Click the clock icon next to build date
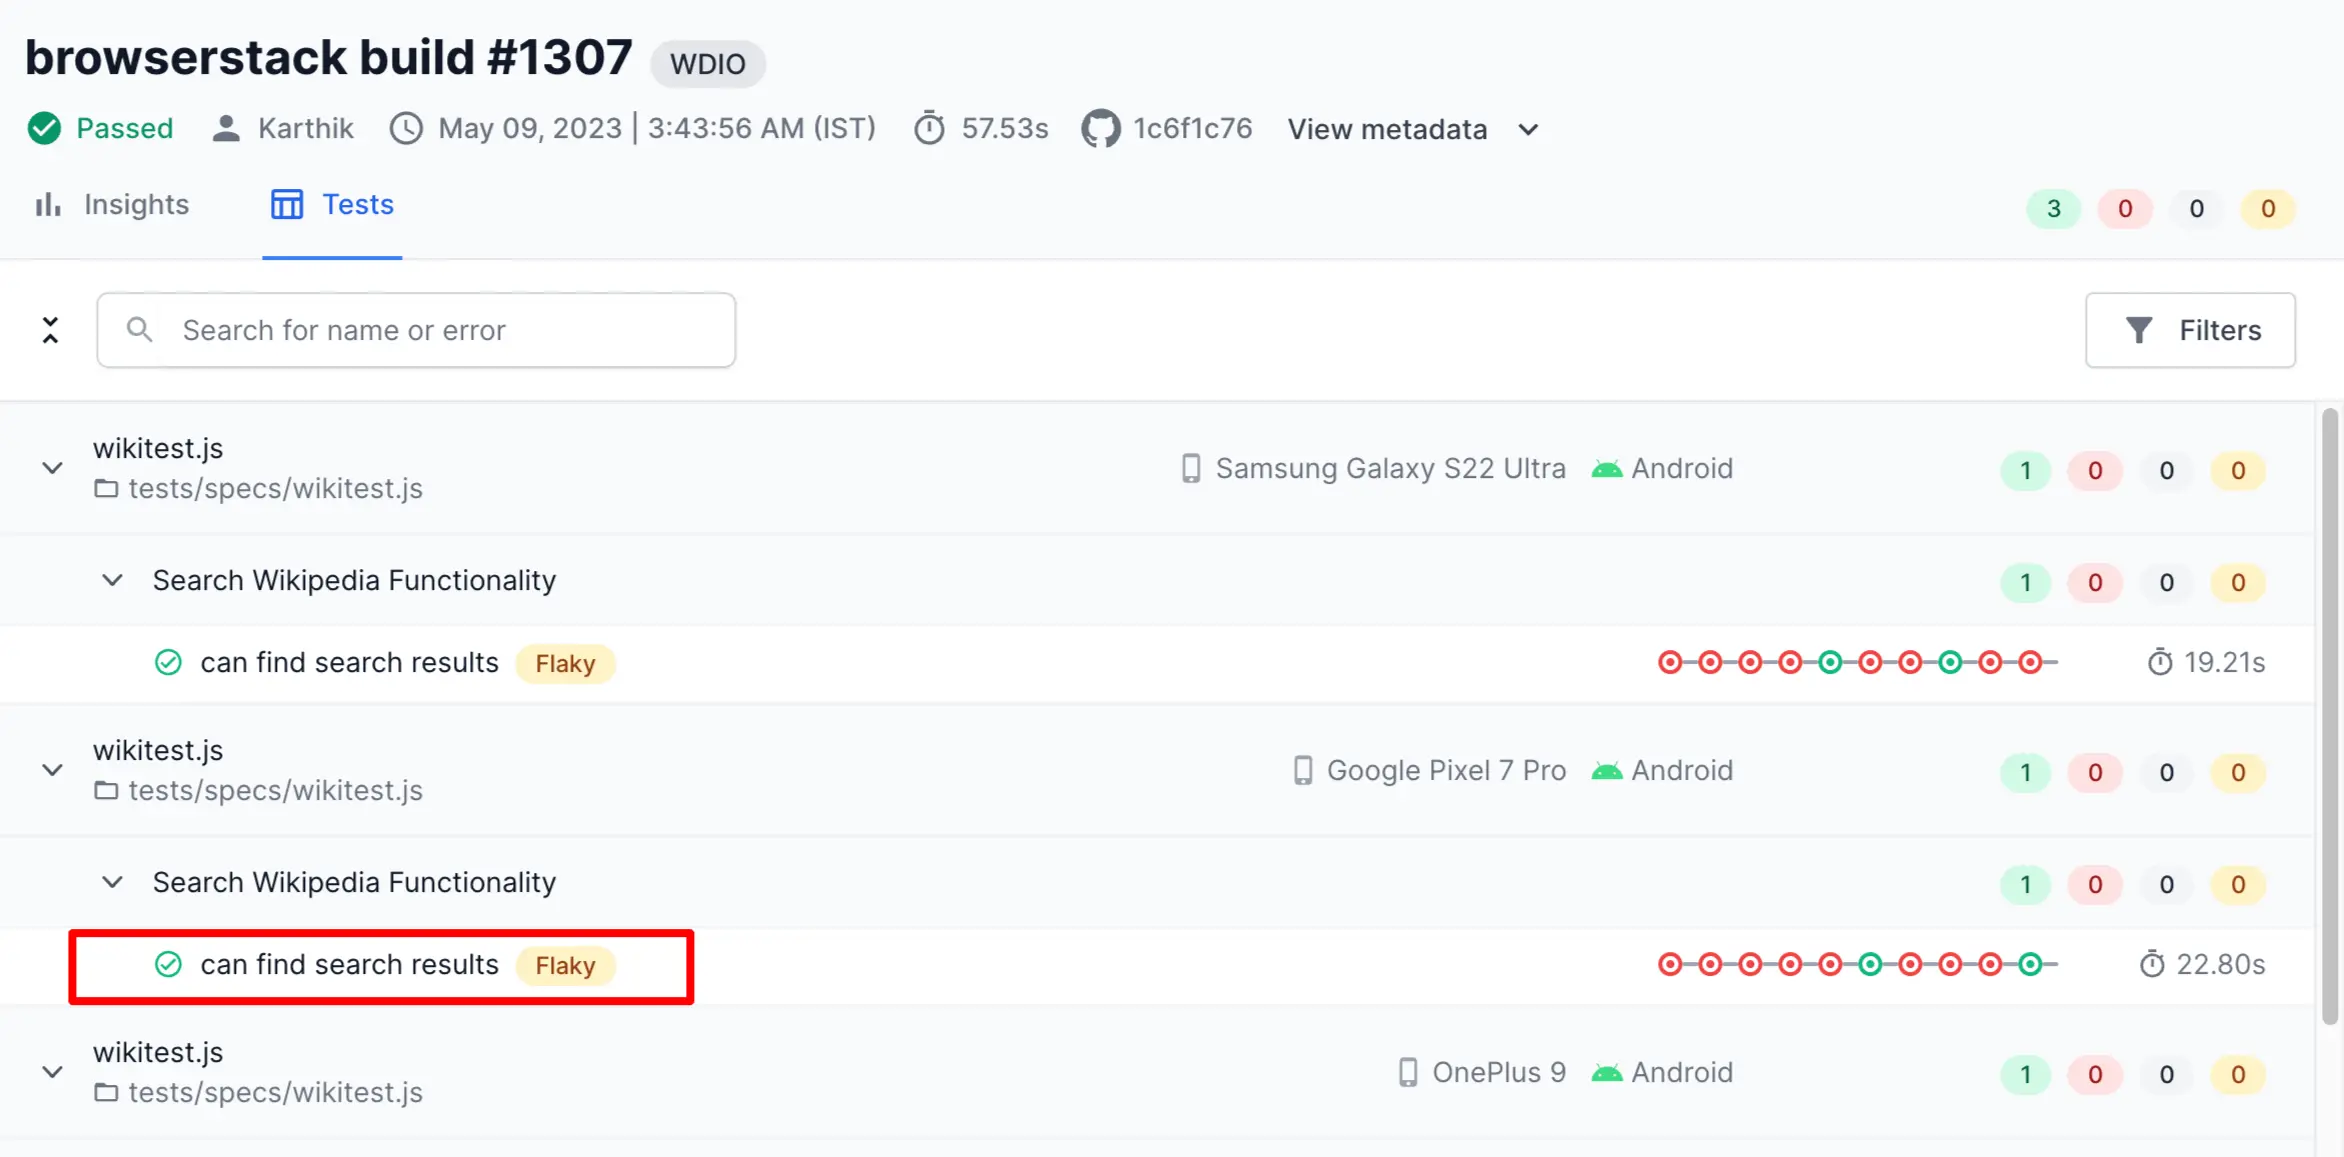This screenshot has width=2344, height=1157. 406,129
